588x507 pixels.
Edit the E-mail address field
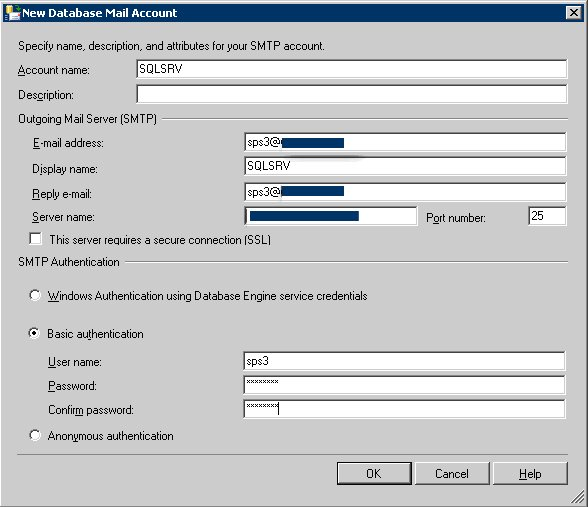(x=405, y=142)
